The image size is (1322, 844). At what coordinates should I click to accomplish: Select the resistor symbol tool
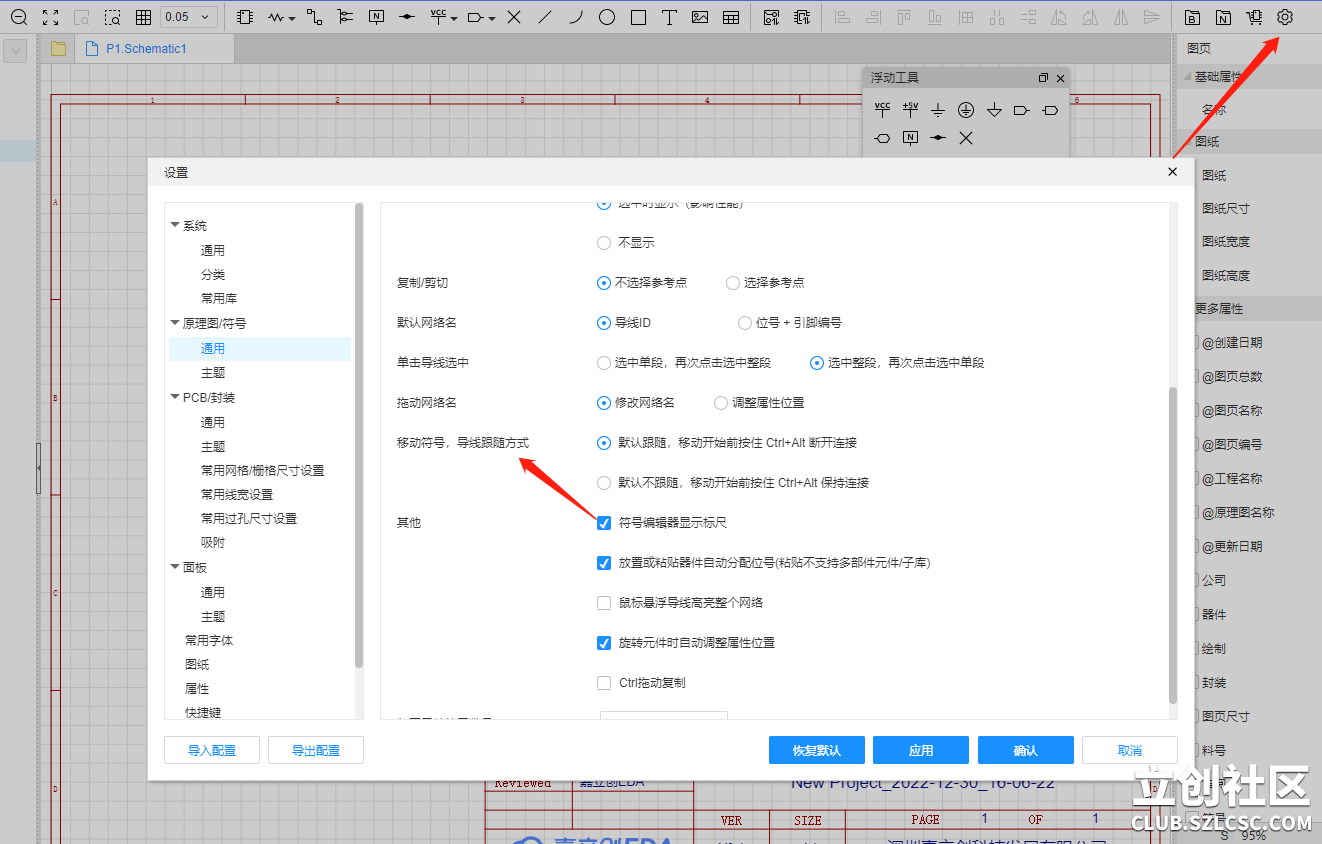[277, 17]
